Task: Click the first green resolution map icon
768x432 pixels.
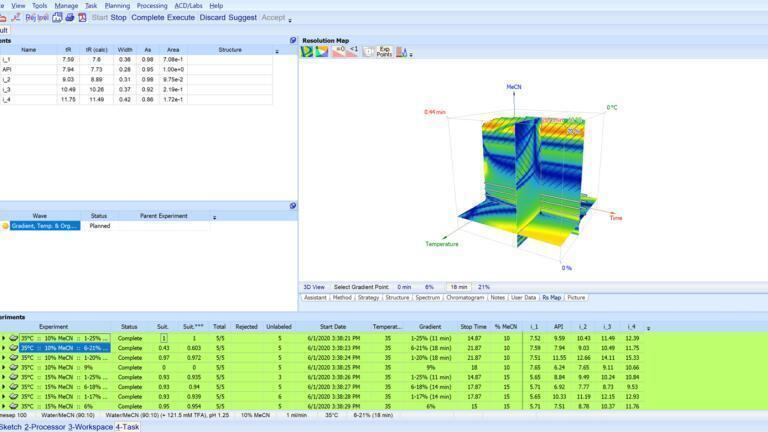Action: click(307, 51)
